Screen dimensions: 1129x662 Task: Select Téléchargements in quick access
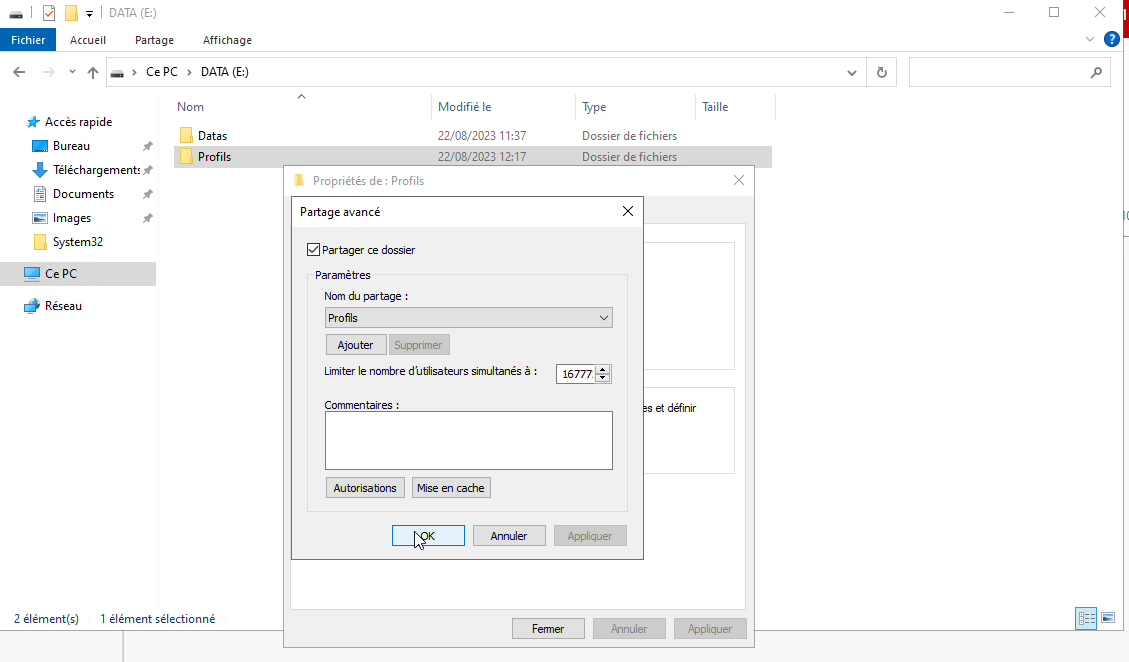point(95,170)
